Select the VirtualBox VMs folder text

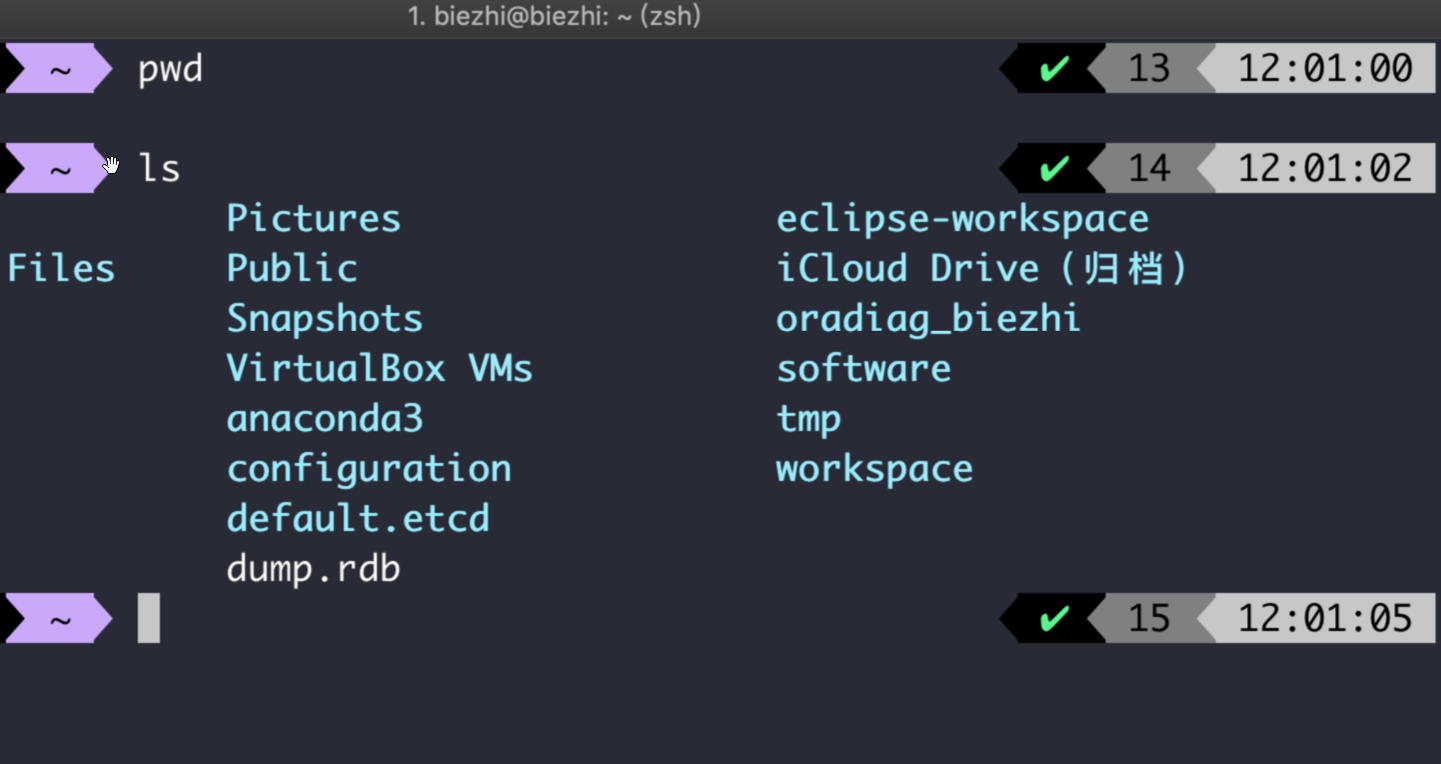click(380, 369)
